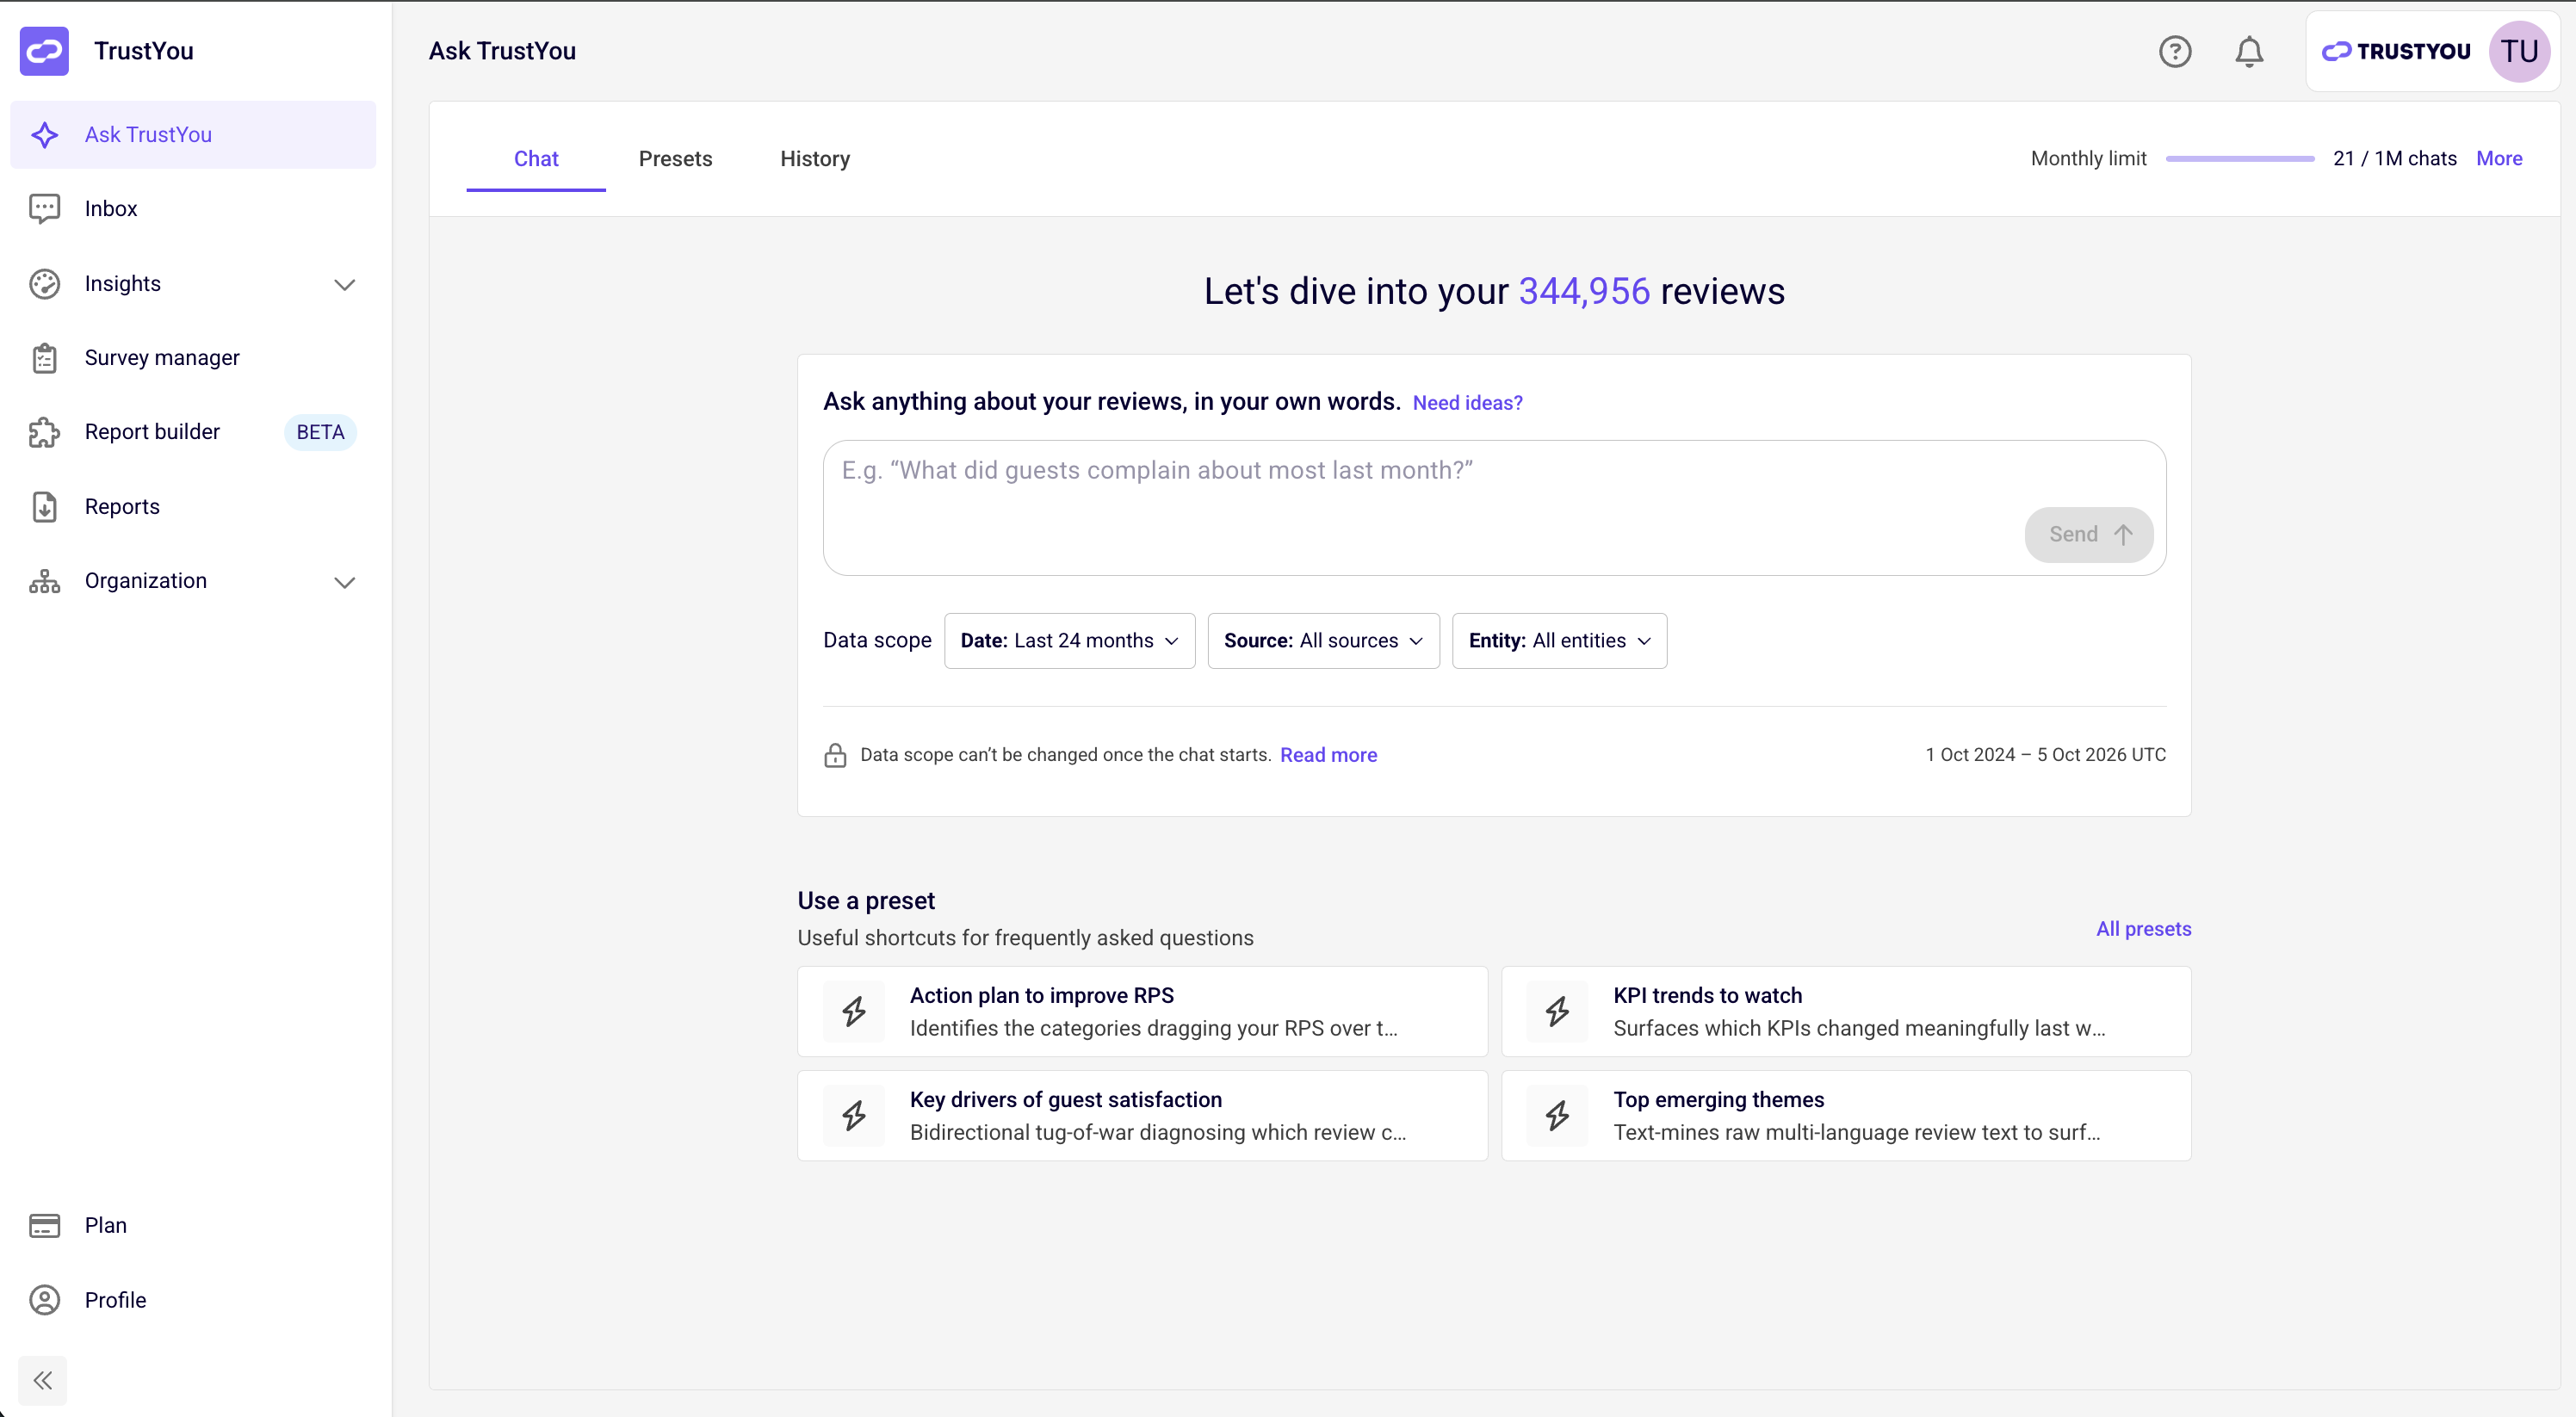Click lightning icon of Key drivers preset
Viewport: 2576px width, 1417px height.
pyautogui.click(x=854, y=1116)
